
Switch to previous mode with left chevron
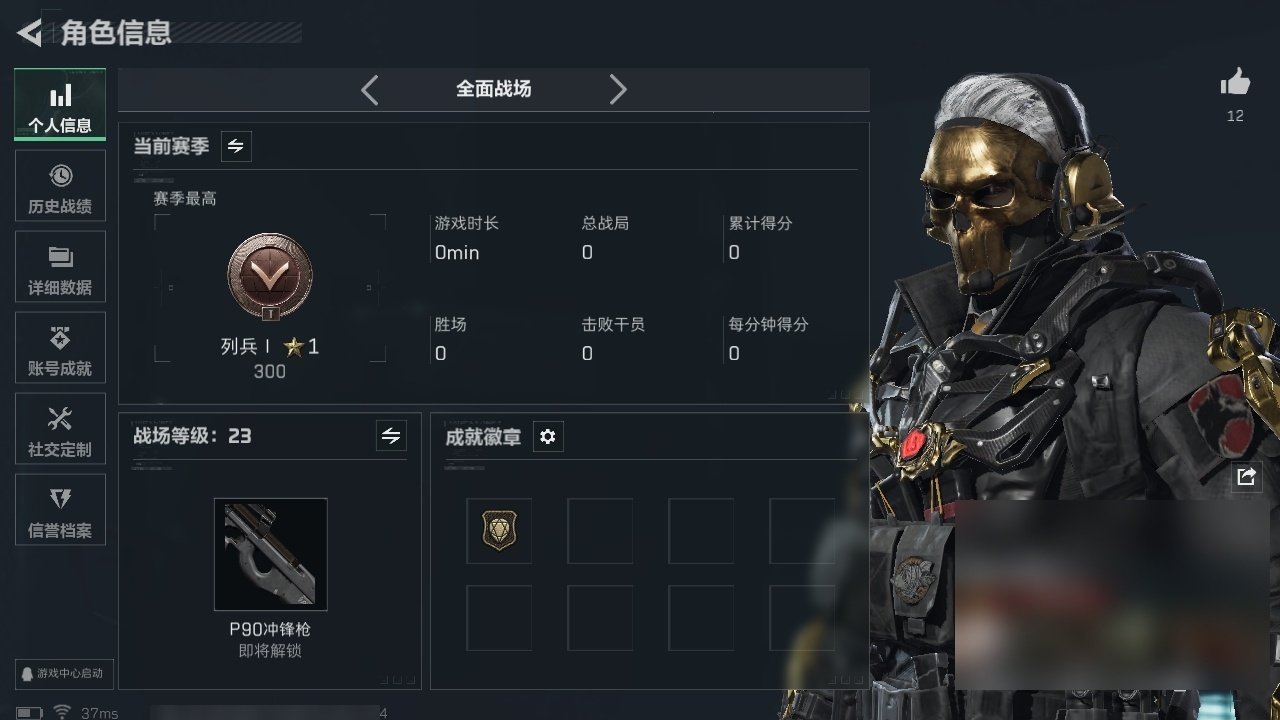tap(369, 89)
